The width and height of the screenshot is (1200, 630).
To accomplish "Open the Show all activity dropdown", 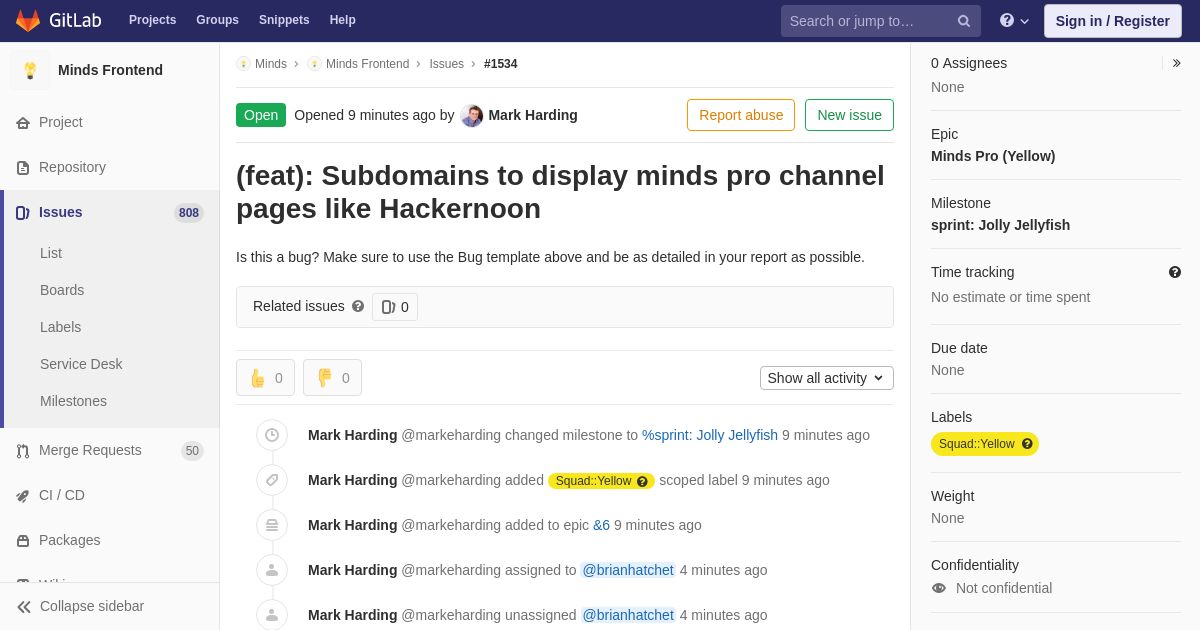I will [827, 378].
